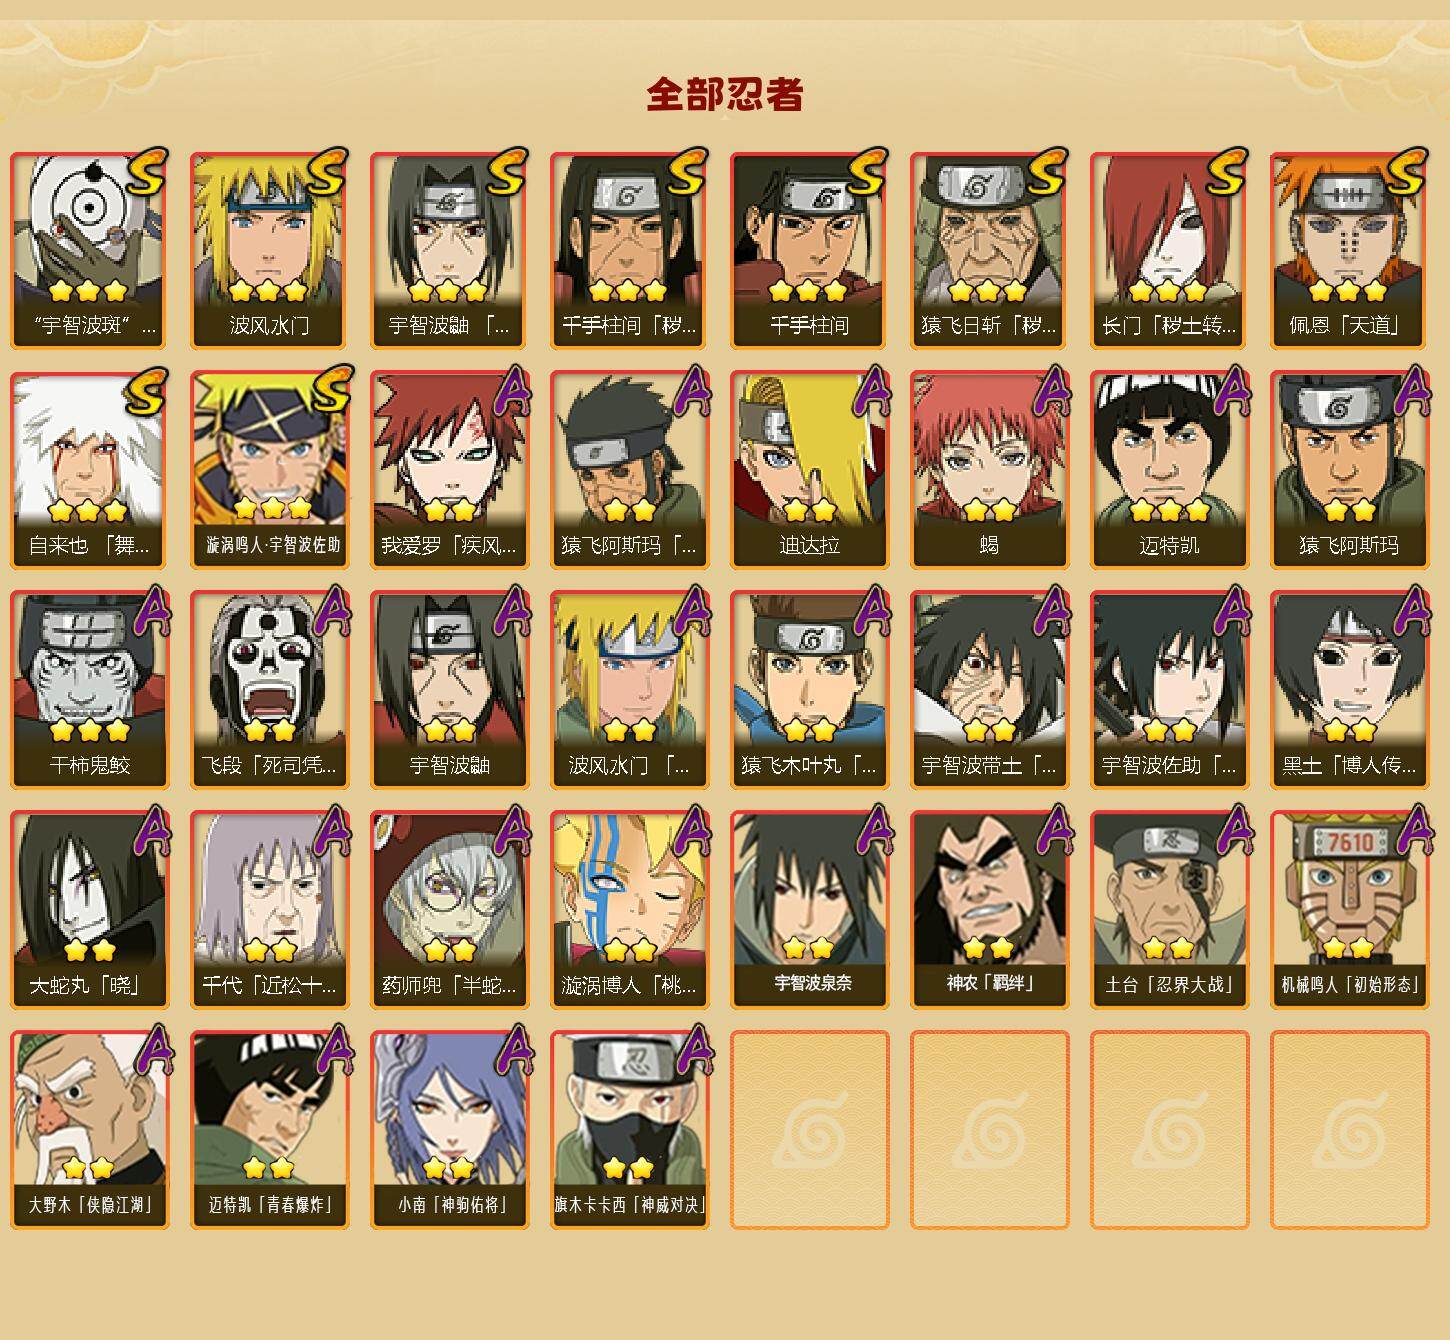The image size is (1450, 1340).
Task: Open the 漩涡鸣人·宇智波佐助 S-rank card
Action: pyautogui.click(x=269, y=470)
